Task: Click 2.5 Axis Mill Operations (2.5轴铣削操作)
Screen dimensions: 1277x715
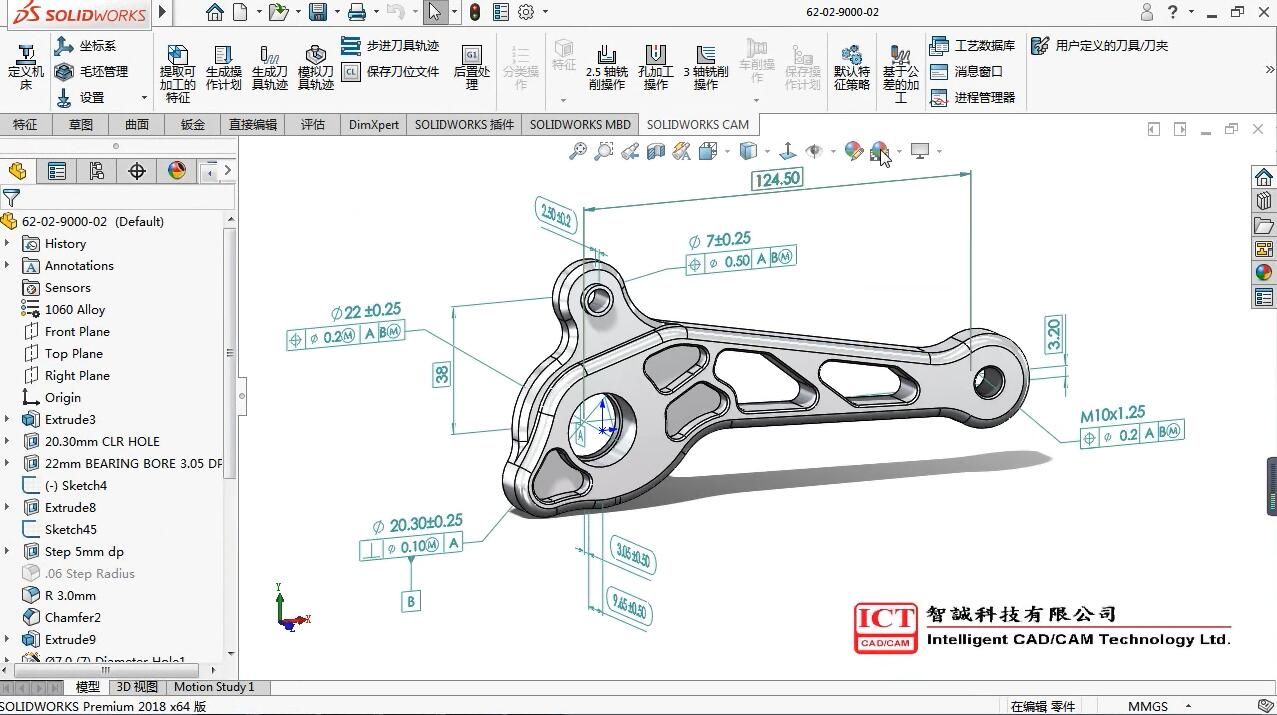Action: [606, 67]
